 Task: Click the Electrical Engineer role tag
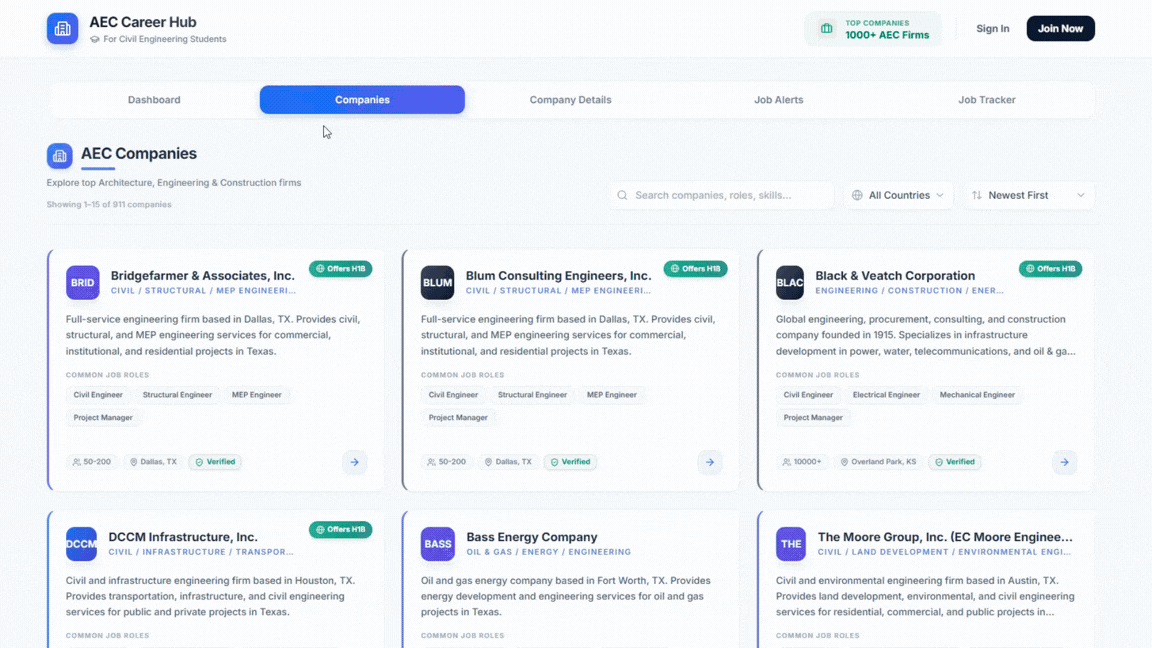[x=886, y=395]
